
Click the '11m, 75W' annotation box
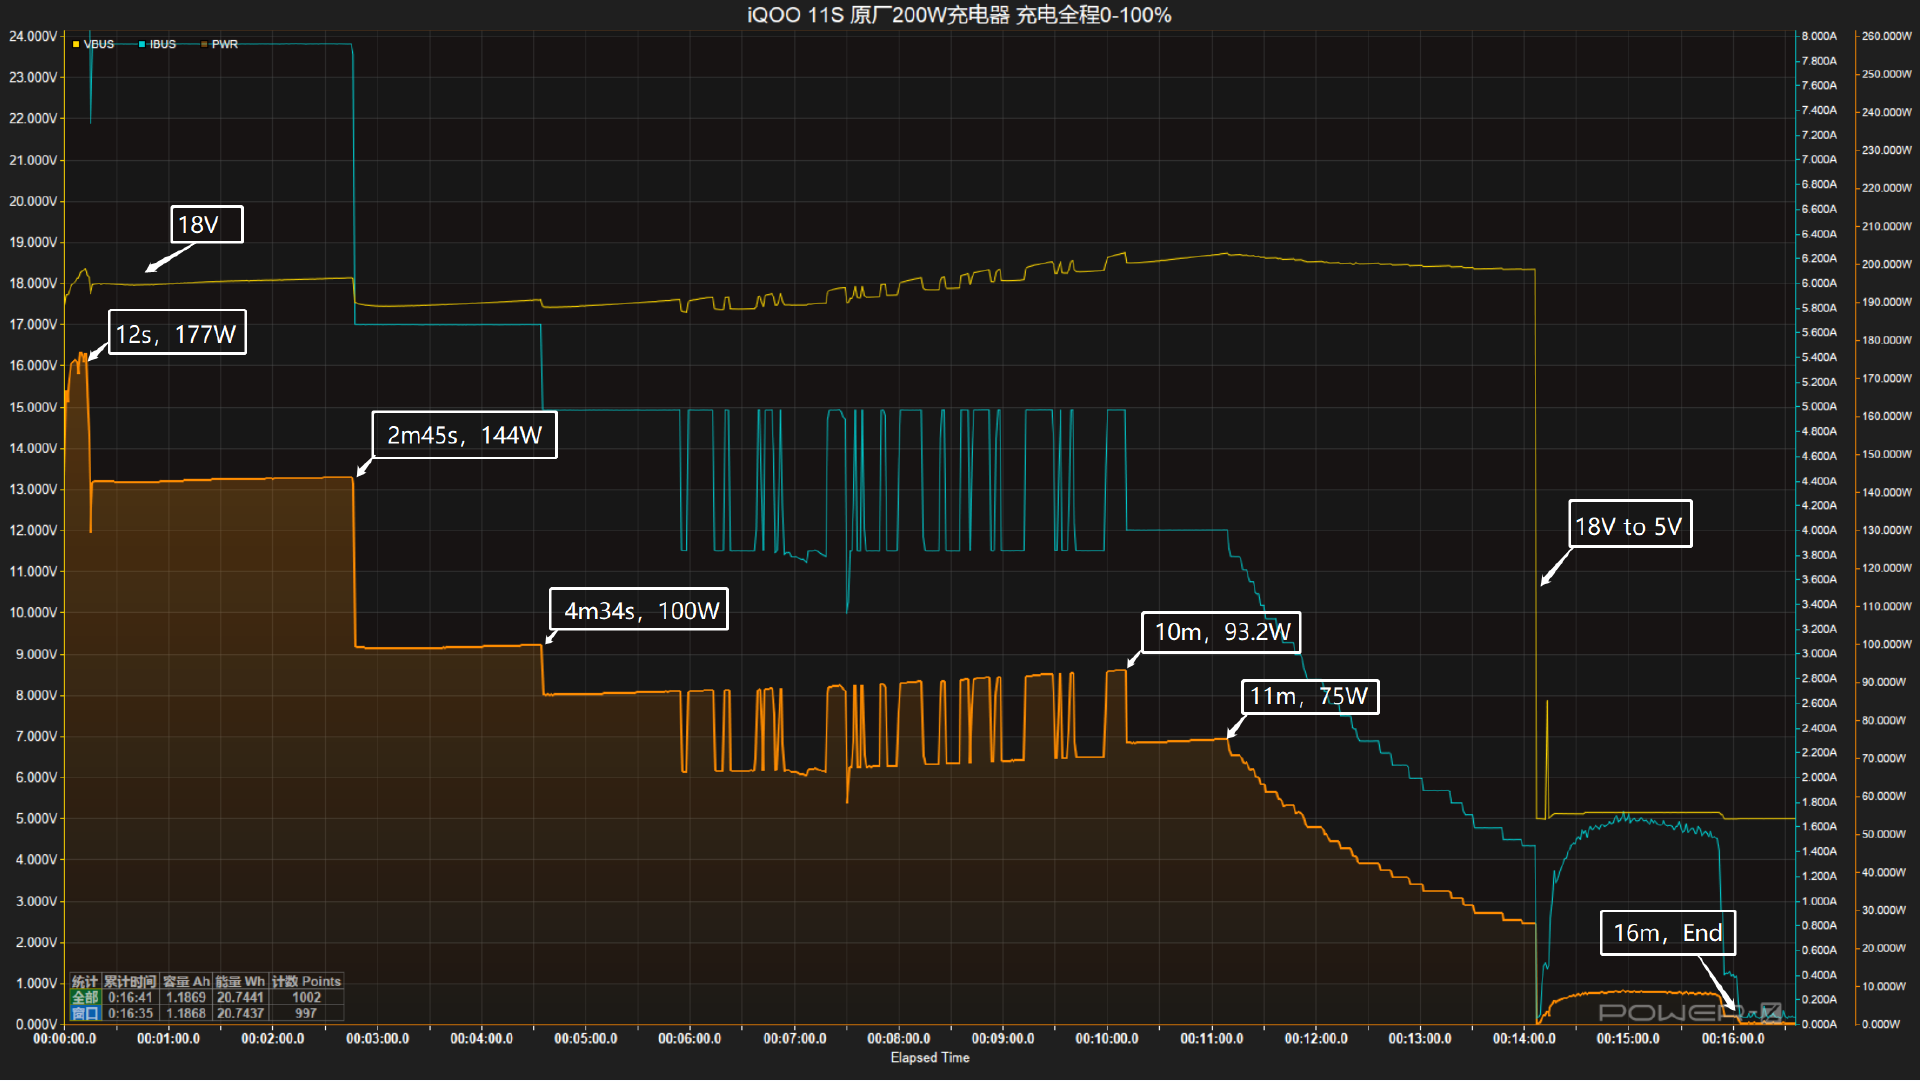(x=1309, y=696)
